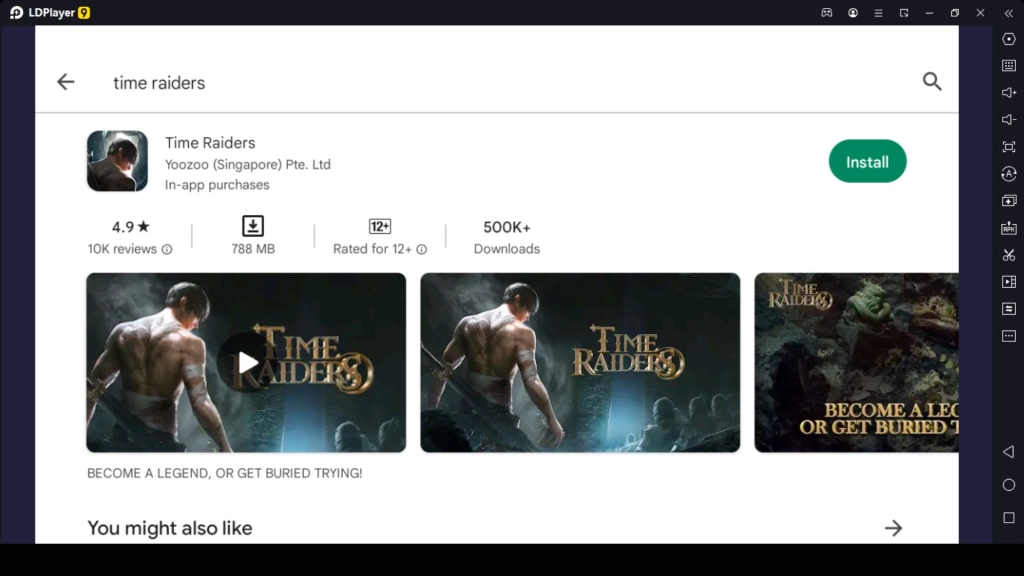Open the keyboard mapping icon in sidebar

(1009, 65)
